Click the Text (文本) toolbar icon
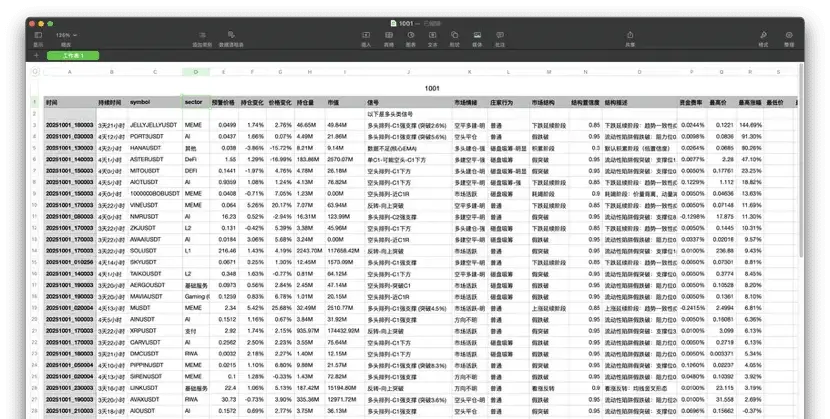 tap(432, 35)
